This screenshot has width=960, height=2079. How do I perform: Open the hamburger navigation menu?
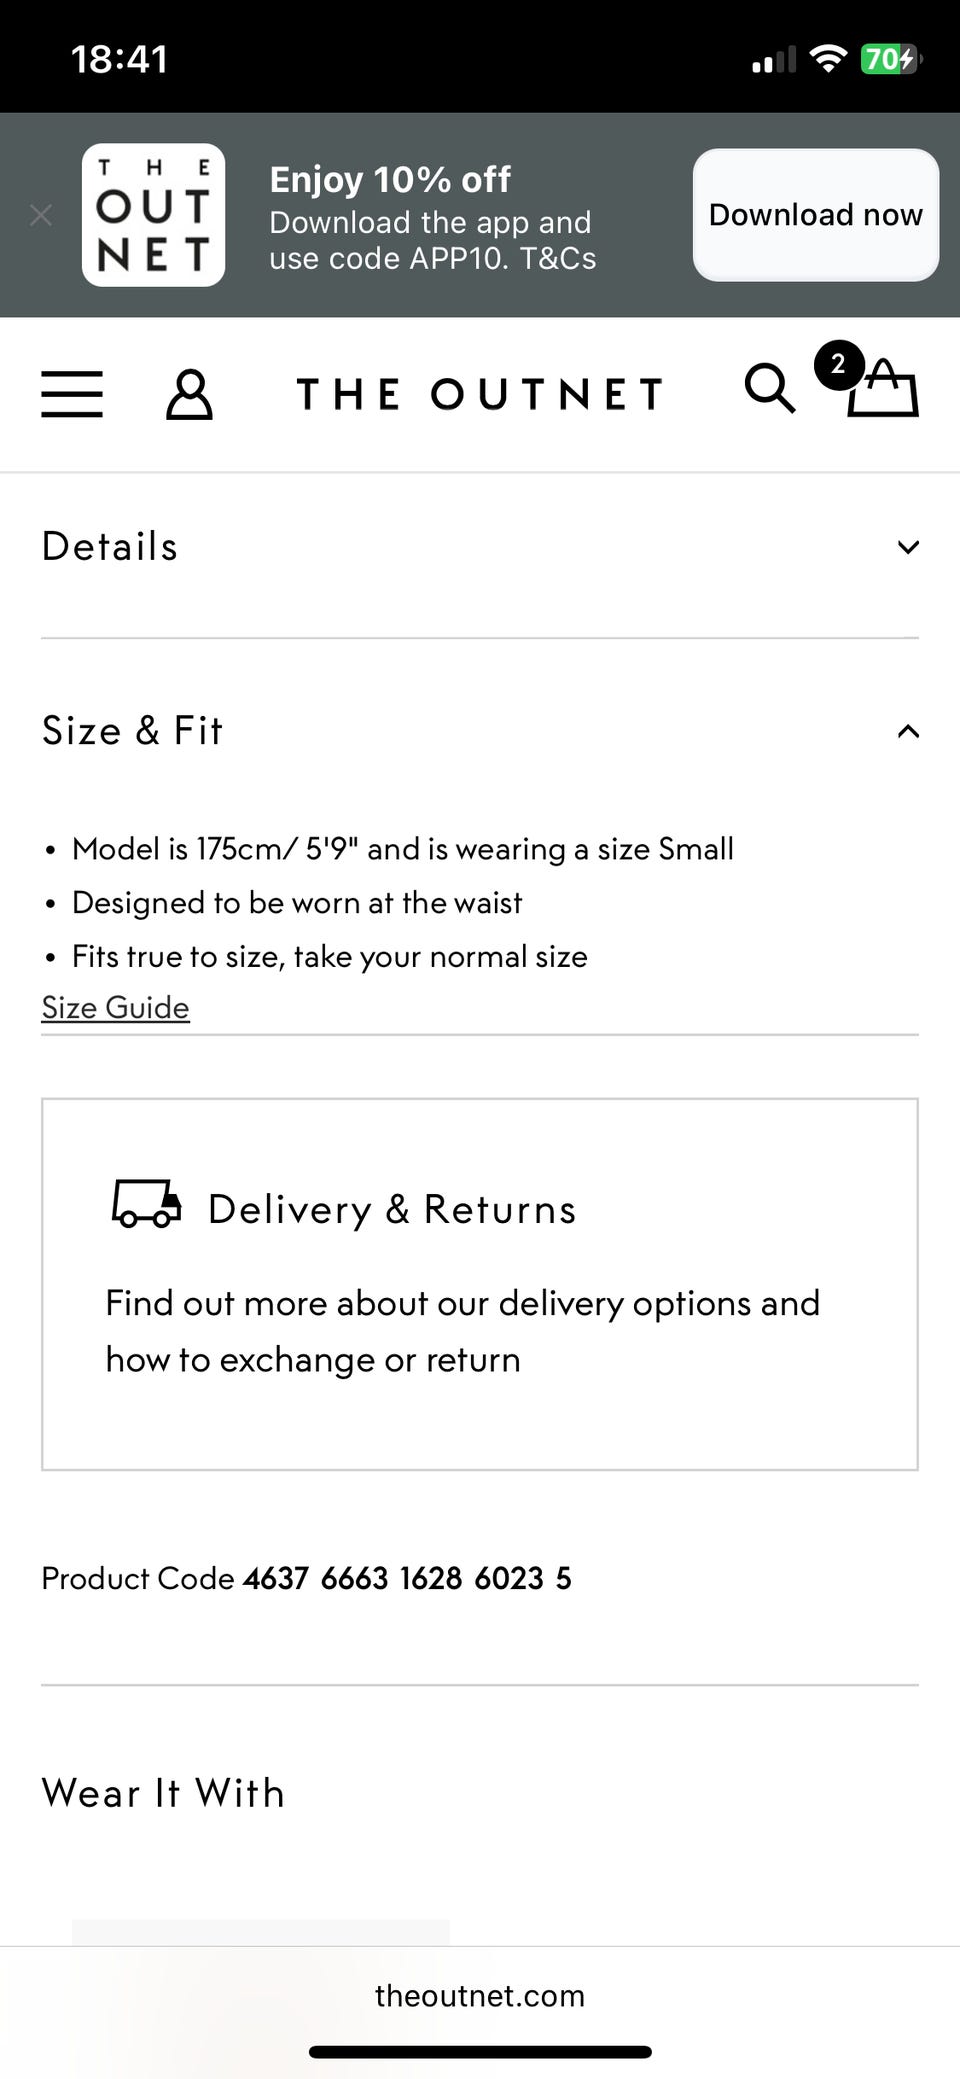point(72,393)
